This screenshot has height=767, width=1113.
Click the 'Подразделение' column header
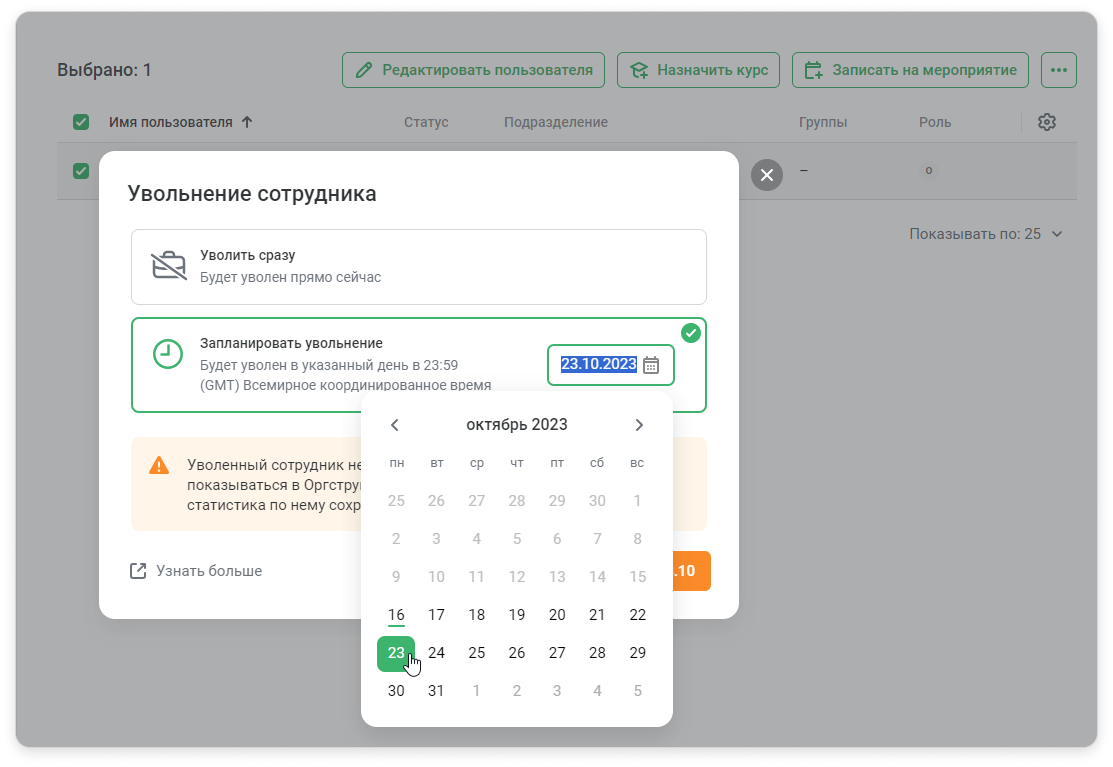[556, 122]
